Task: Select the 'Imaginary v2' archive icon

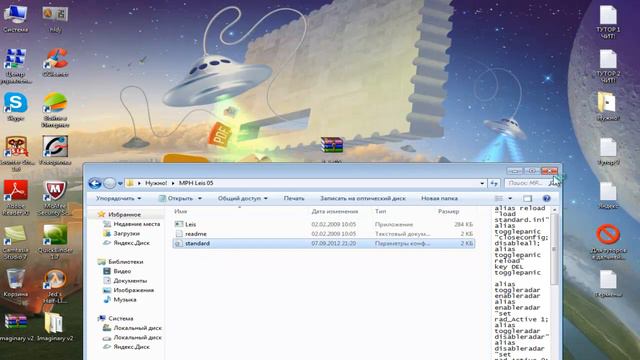Action: pyautogui.click(x=16, y=327)
